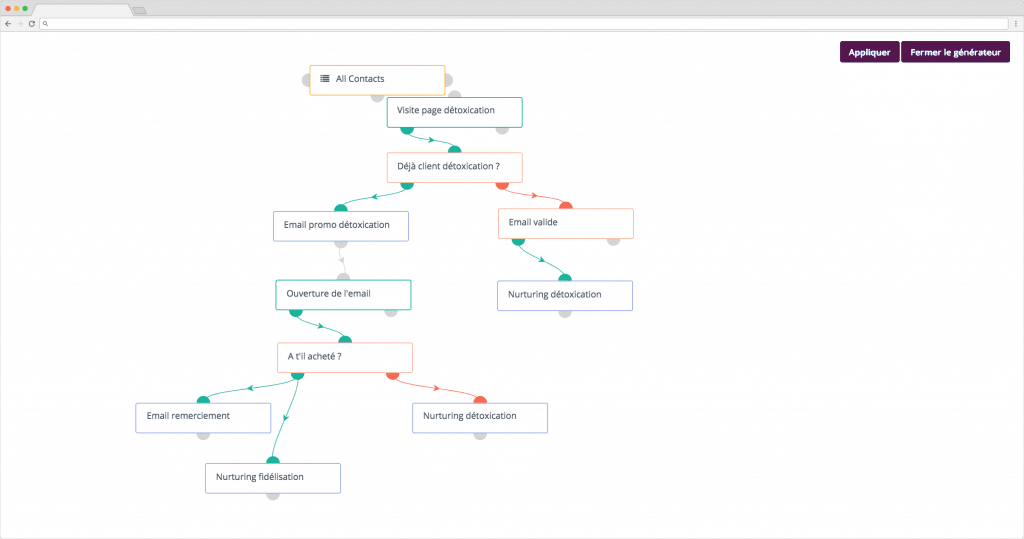Screen dimensions: 1024x539
Task: Select the All Contacts source node
Action: (377, 80)
